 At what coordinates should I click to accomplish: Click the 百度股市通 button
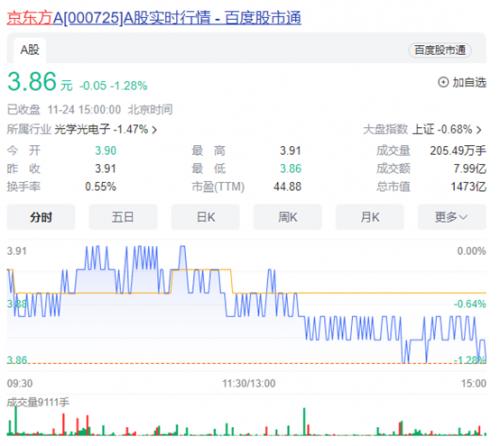pos(440,50)
